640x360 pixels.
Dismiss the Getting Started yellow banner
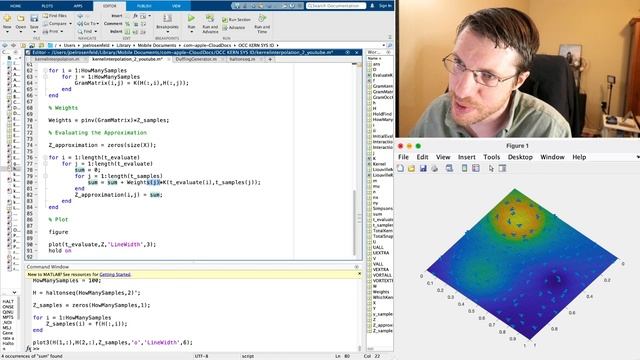359,274
